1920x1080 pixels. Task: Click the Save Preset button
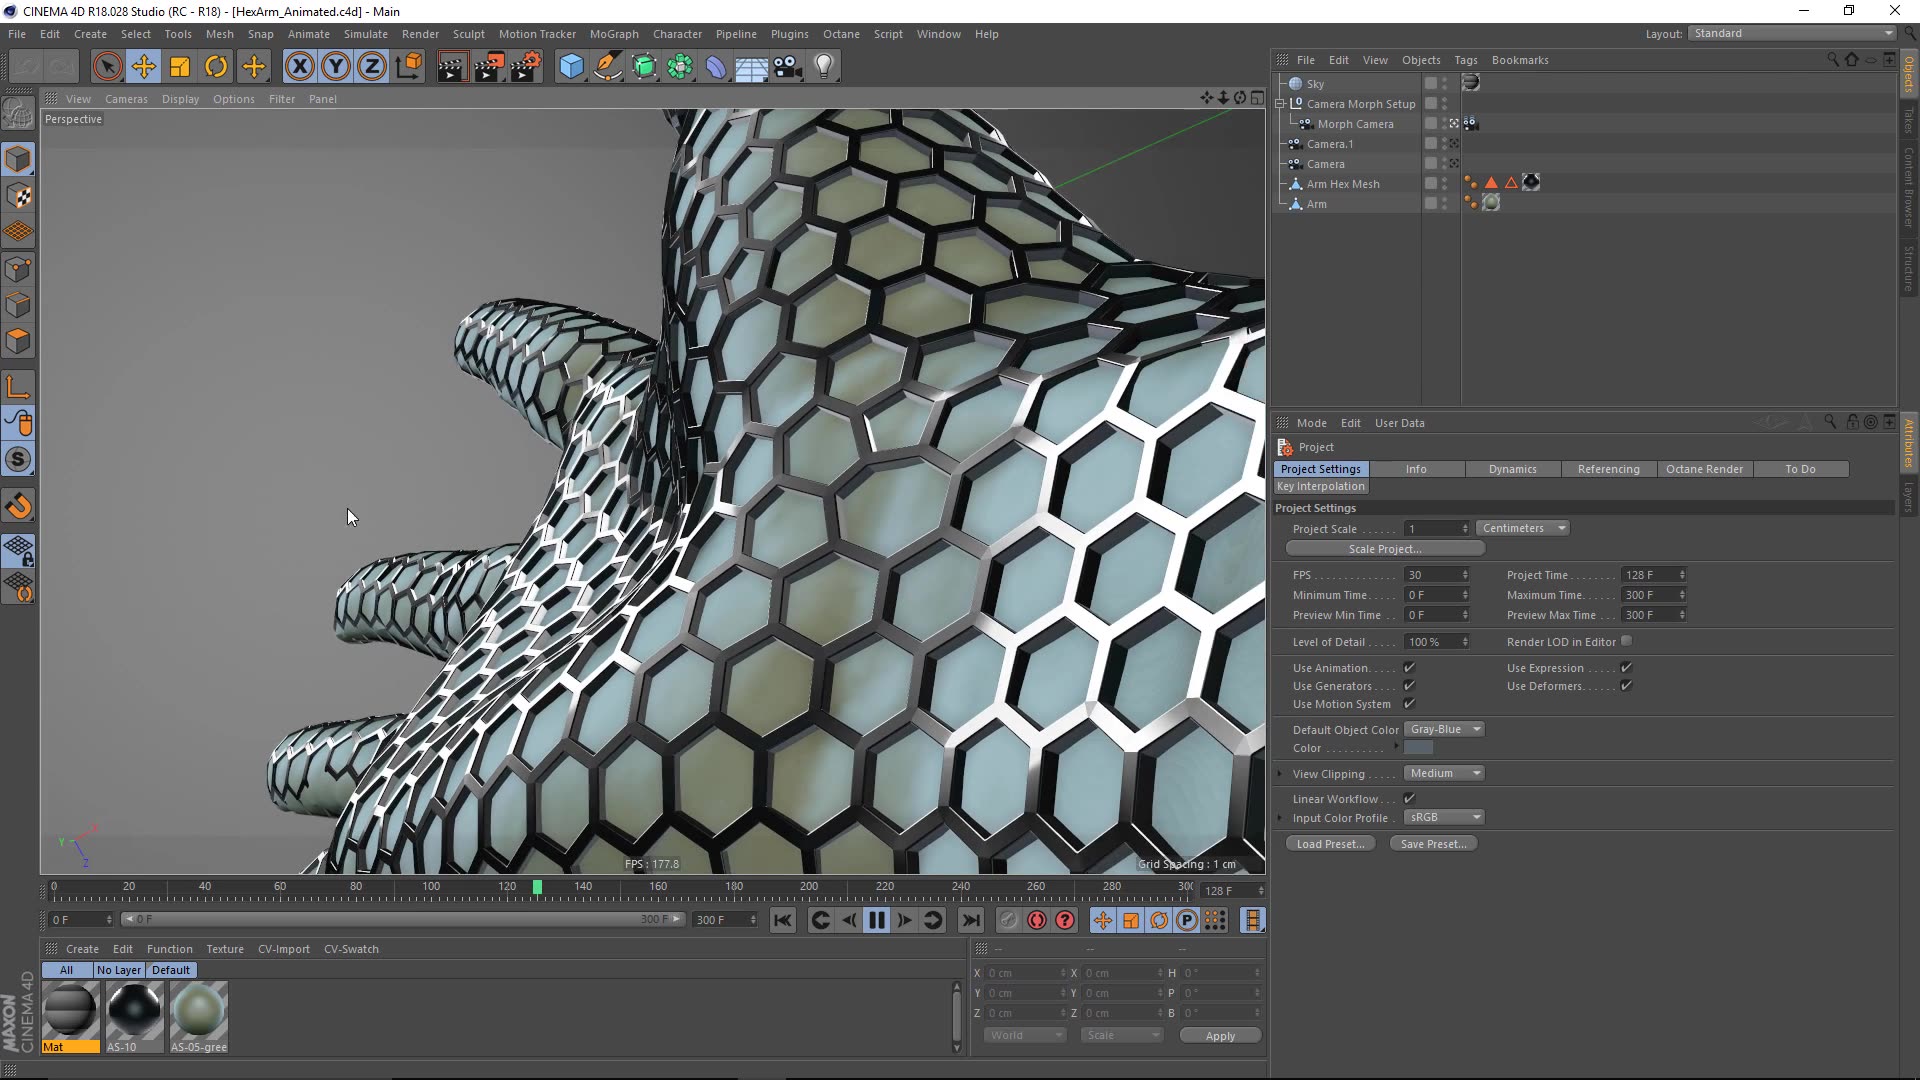point(1433,843)
